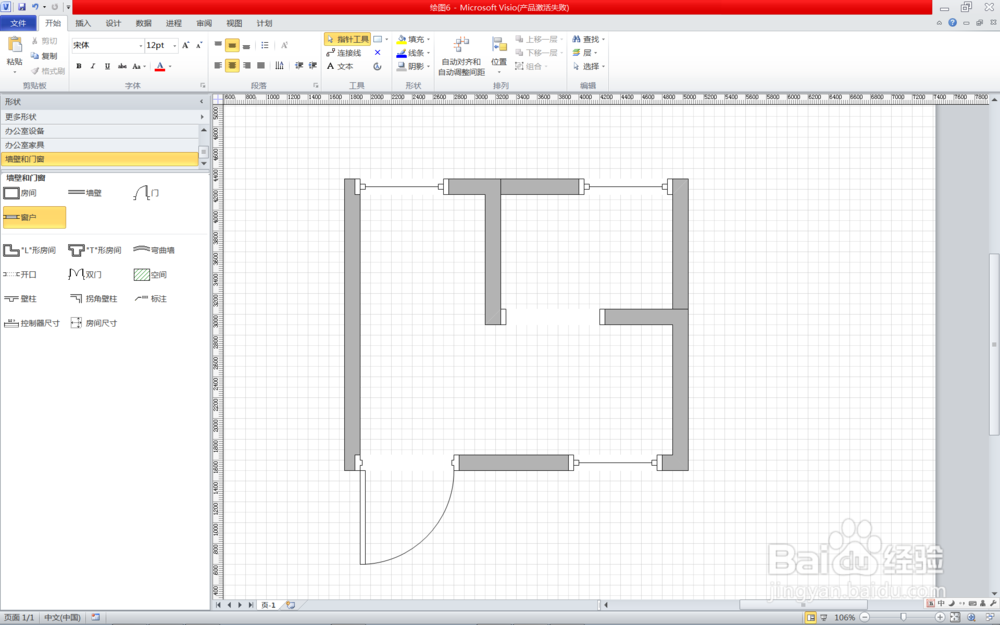This screenshot has height=625, width=1000.
Task: Pick the Space (空间) shape
Action: [x=151, y=274]
